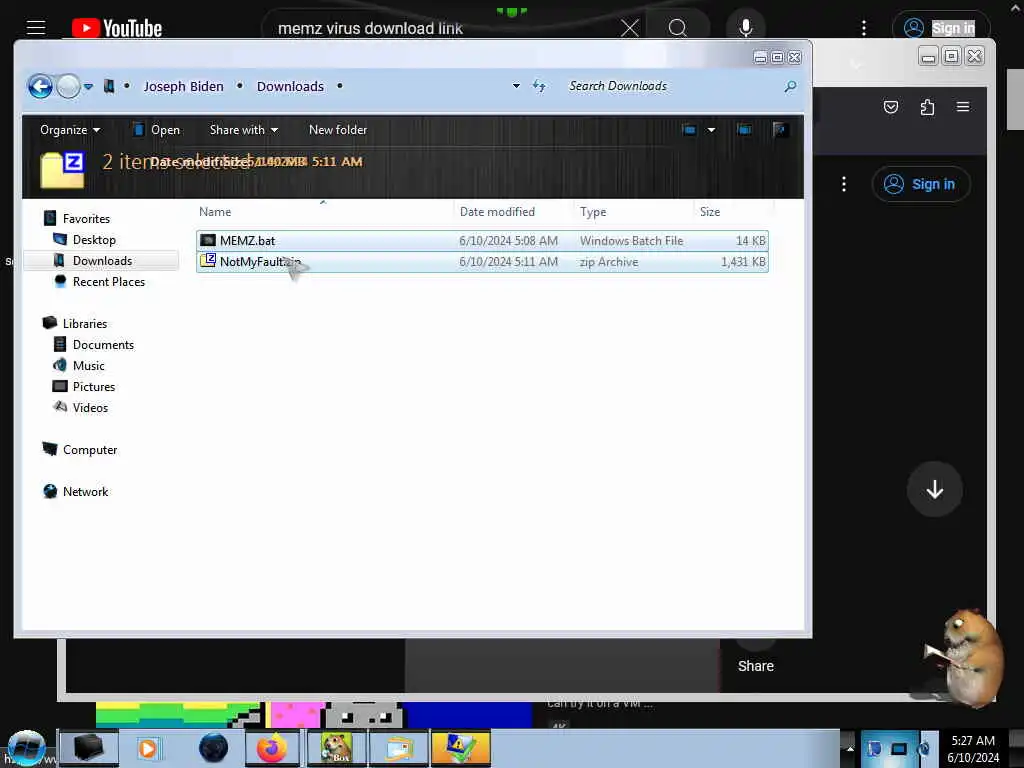Click Open in the Explorer toolbar
The image size is (1024, 768).
(157, 130)
